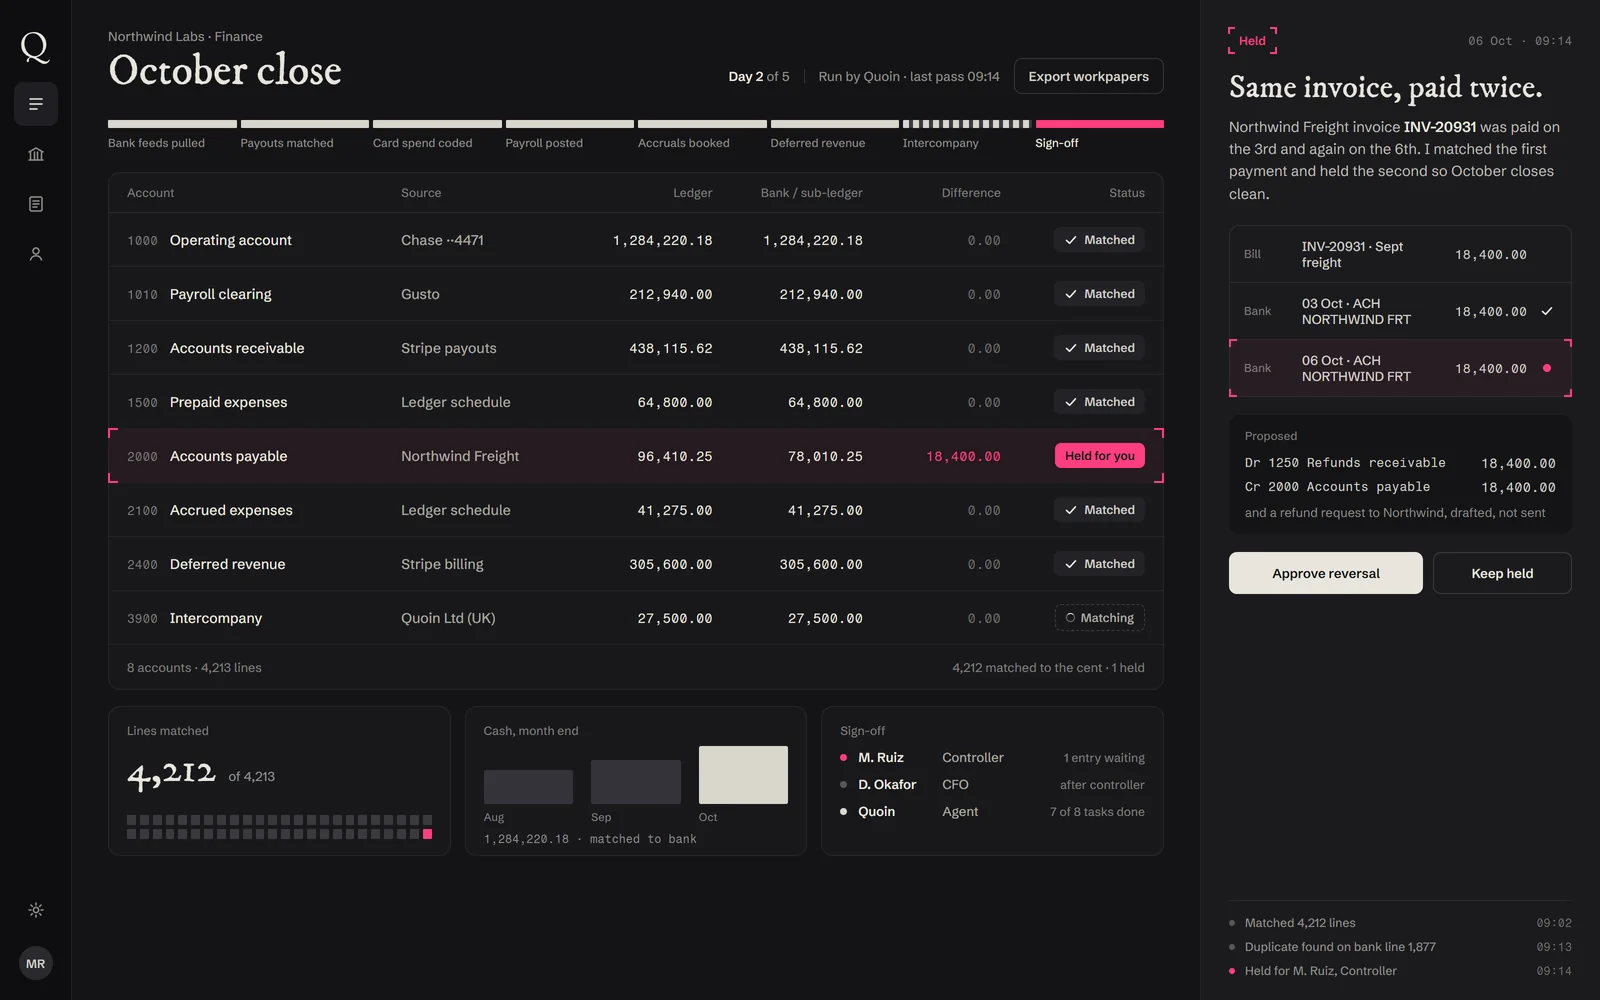The width and height of the screenshot is (1600, 1000).
Task: Select the Sign-off progress step
Action: tap(1099, 134)
